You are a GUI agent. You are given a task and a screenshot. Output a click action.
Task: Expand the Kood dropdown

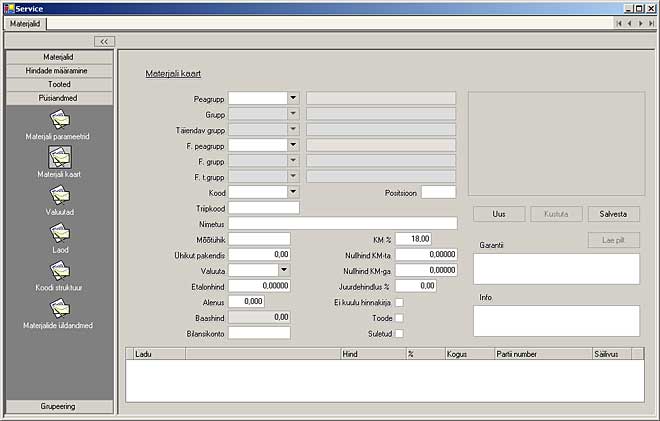(x=293, y=192)
